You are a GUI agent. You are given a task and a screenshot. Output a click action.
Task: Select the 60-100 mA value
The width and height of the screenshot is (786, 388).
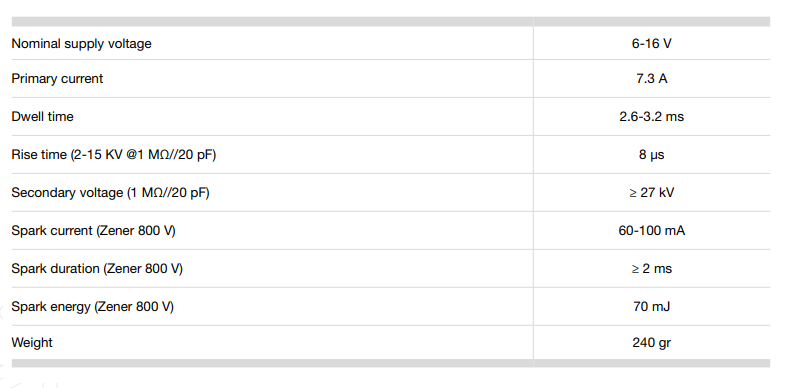(651, 231)
